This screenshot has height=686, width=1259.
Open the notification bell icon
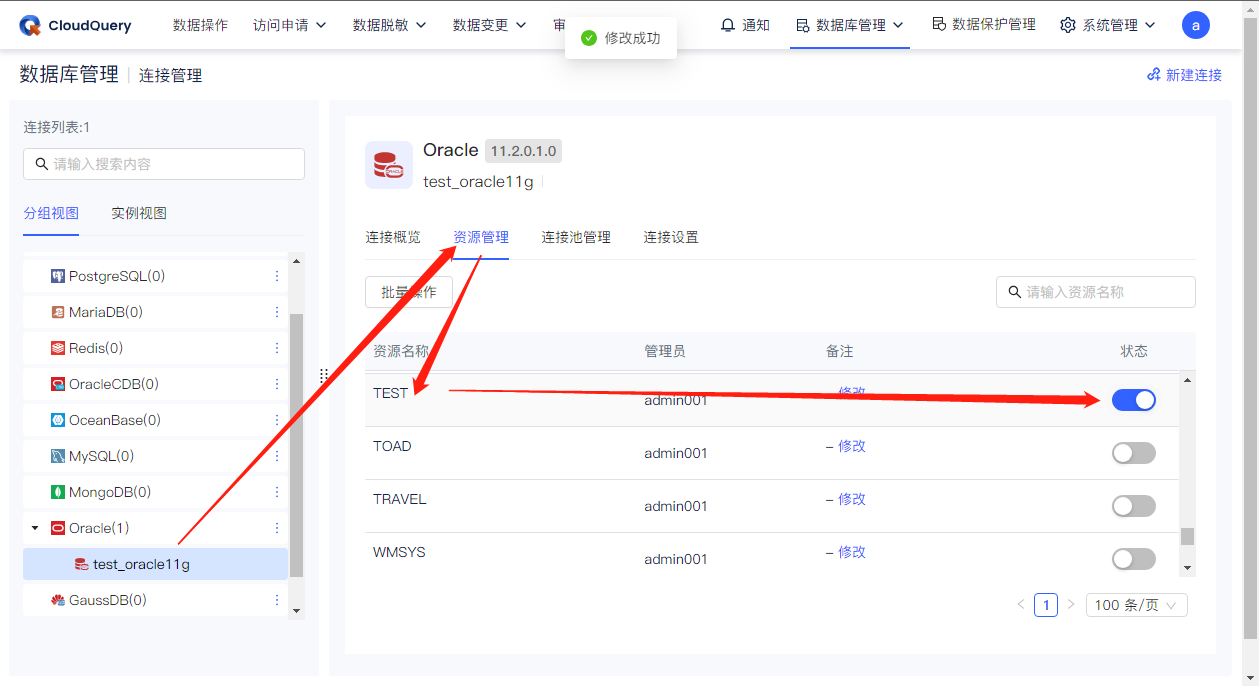pos(727,25)
